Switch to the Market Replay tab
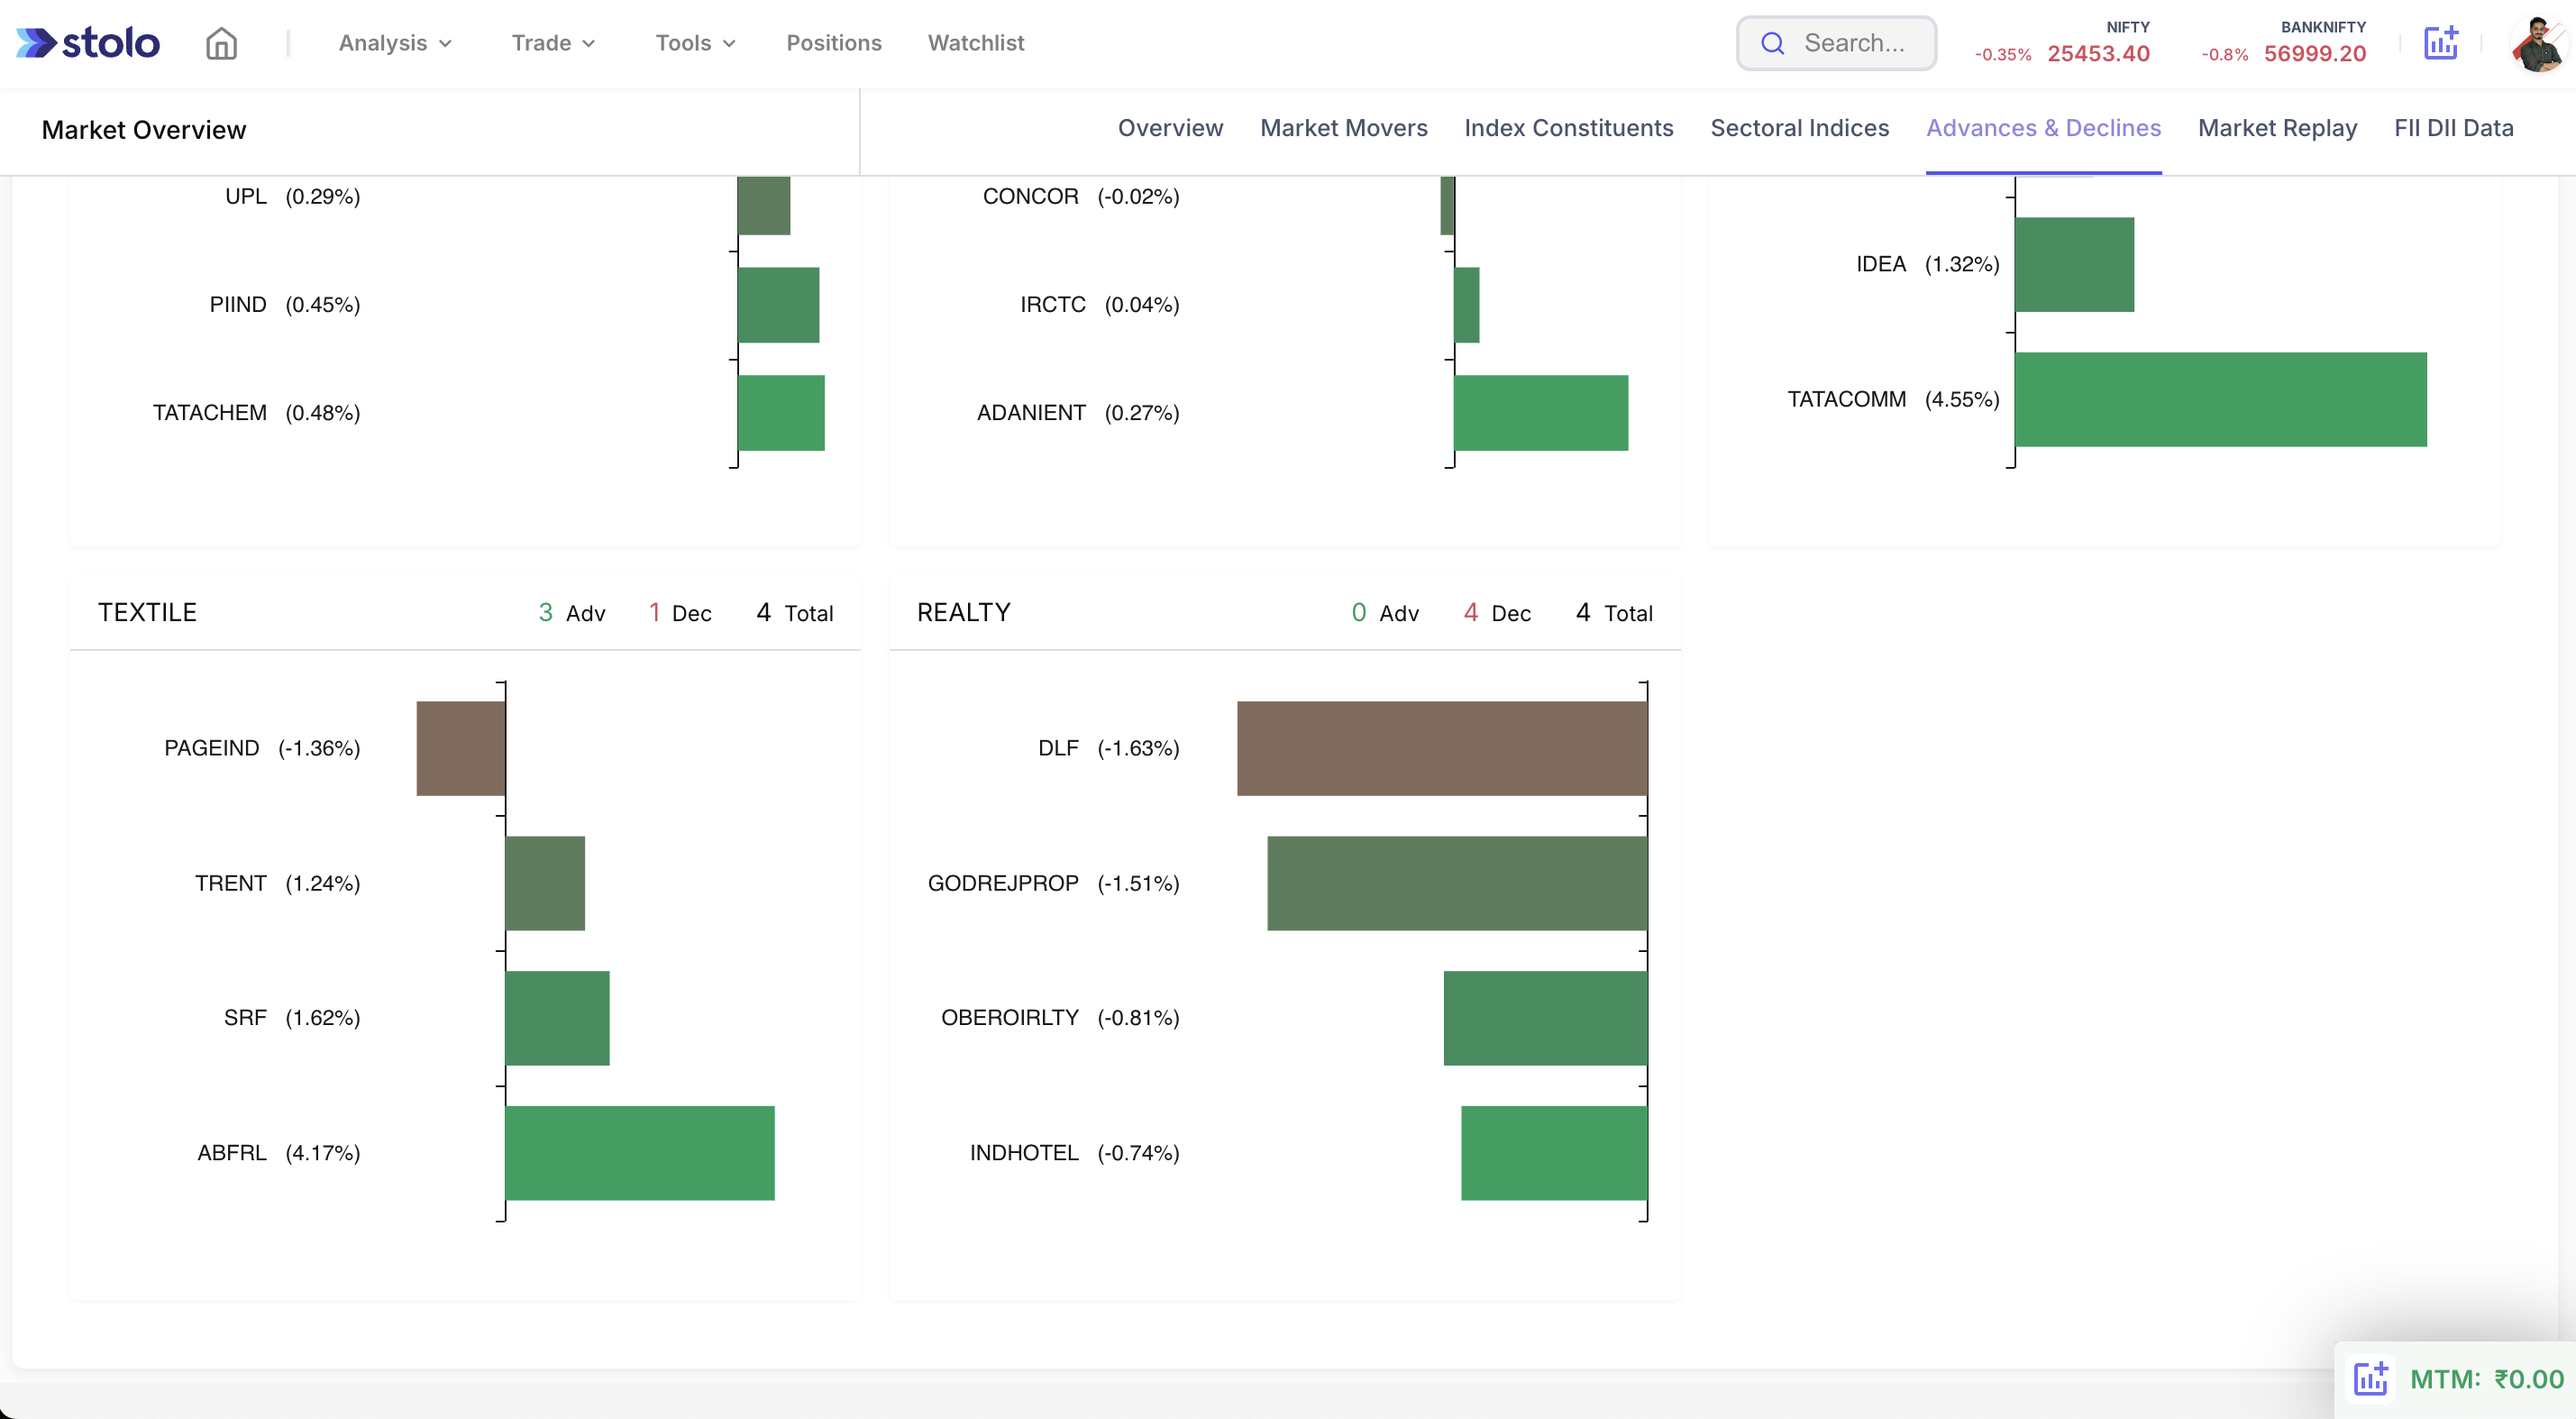The image size is (2576, 1419). coord(2277,128)
